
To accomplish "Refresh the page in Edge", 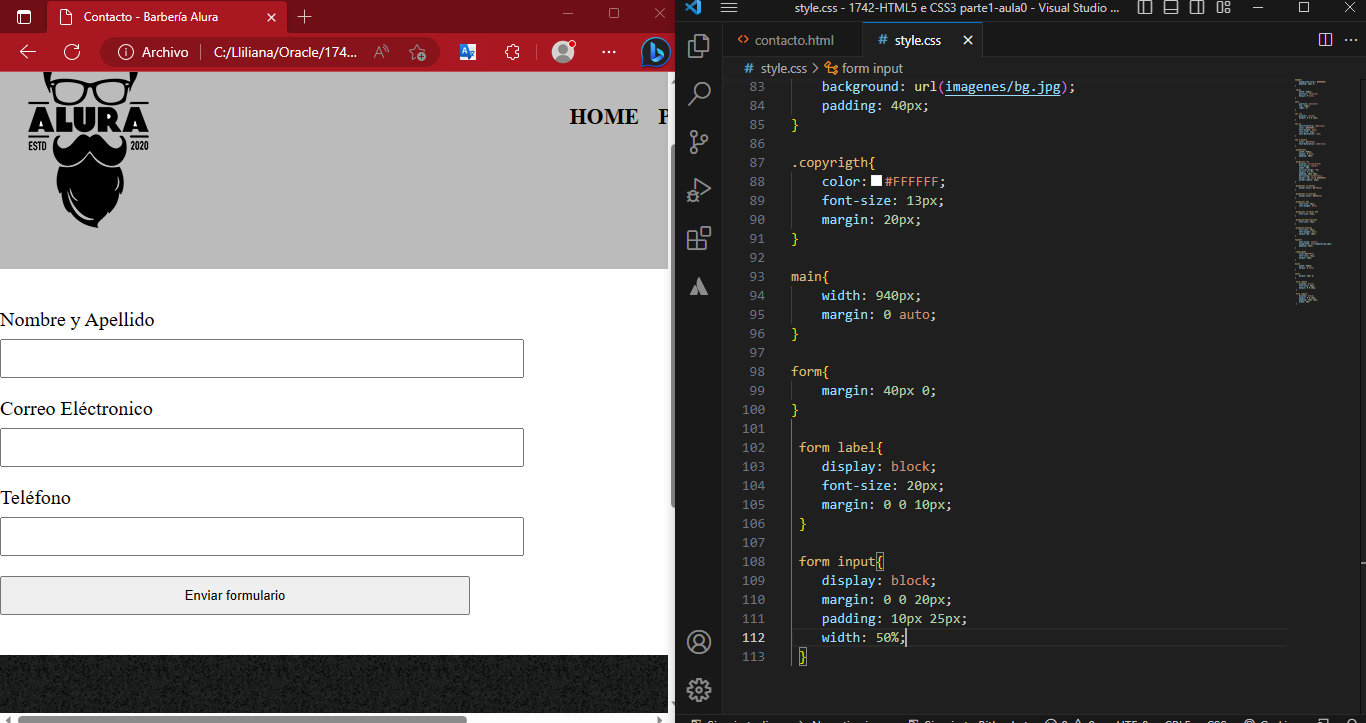I will pos(72,52).
